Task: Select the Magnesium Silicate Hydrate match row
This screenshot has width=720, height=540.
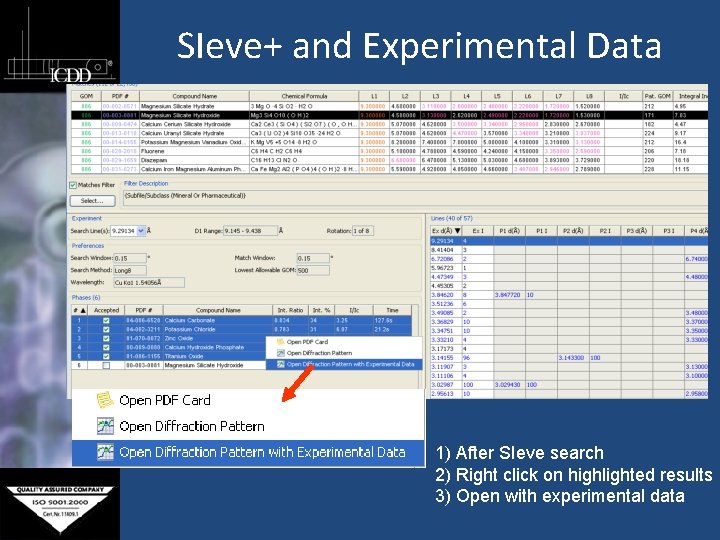Action: (x=389, y=106)
